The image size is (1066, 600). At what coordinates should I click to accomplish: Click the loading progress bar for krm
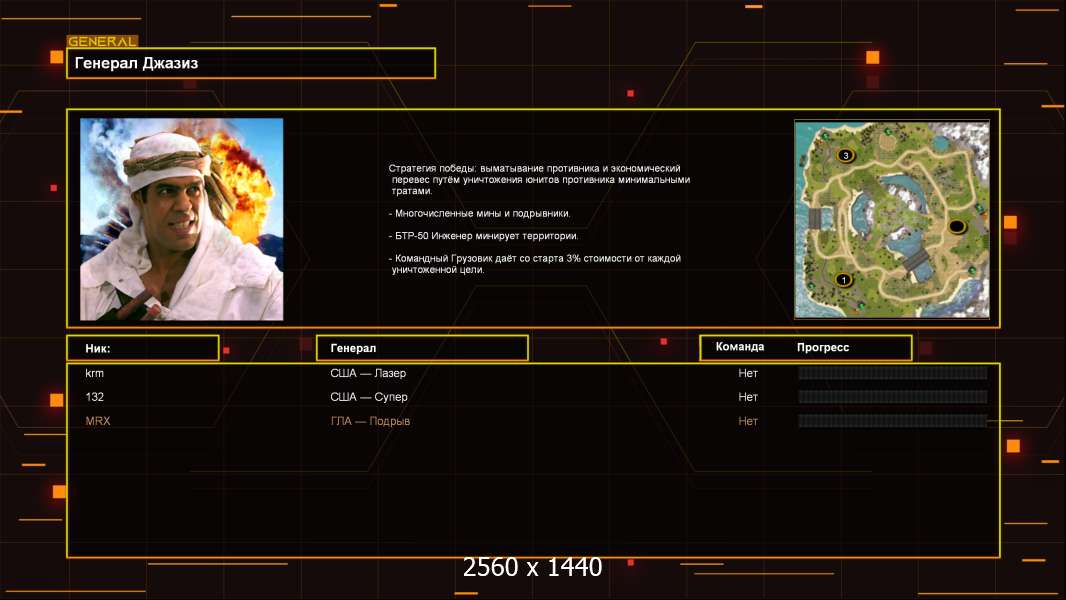tap(893, 372)
